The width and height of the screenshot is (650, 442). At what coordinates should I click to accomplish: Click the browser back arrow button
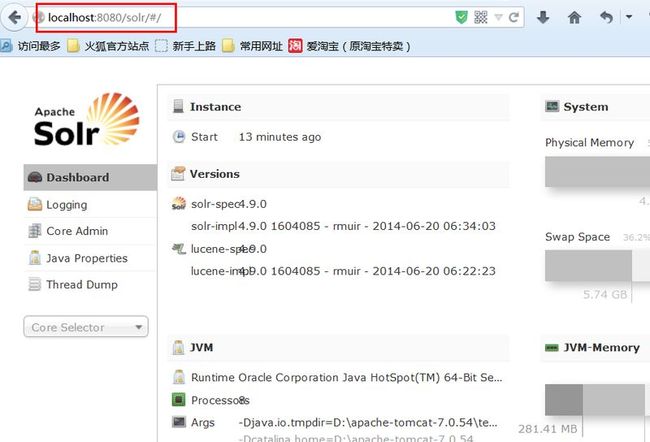[14, 17]
